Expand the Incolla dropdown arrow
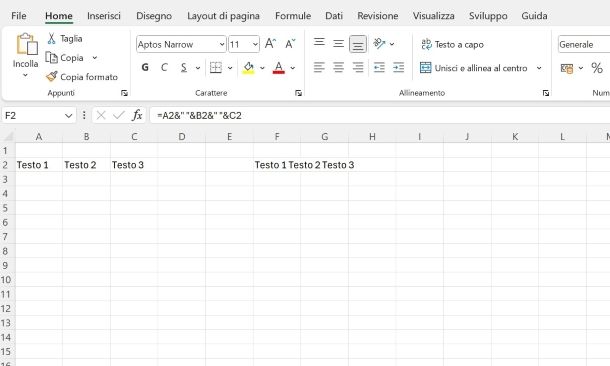This screenshot has height=366, width=610. [x=25, y=75]
